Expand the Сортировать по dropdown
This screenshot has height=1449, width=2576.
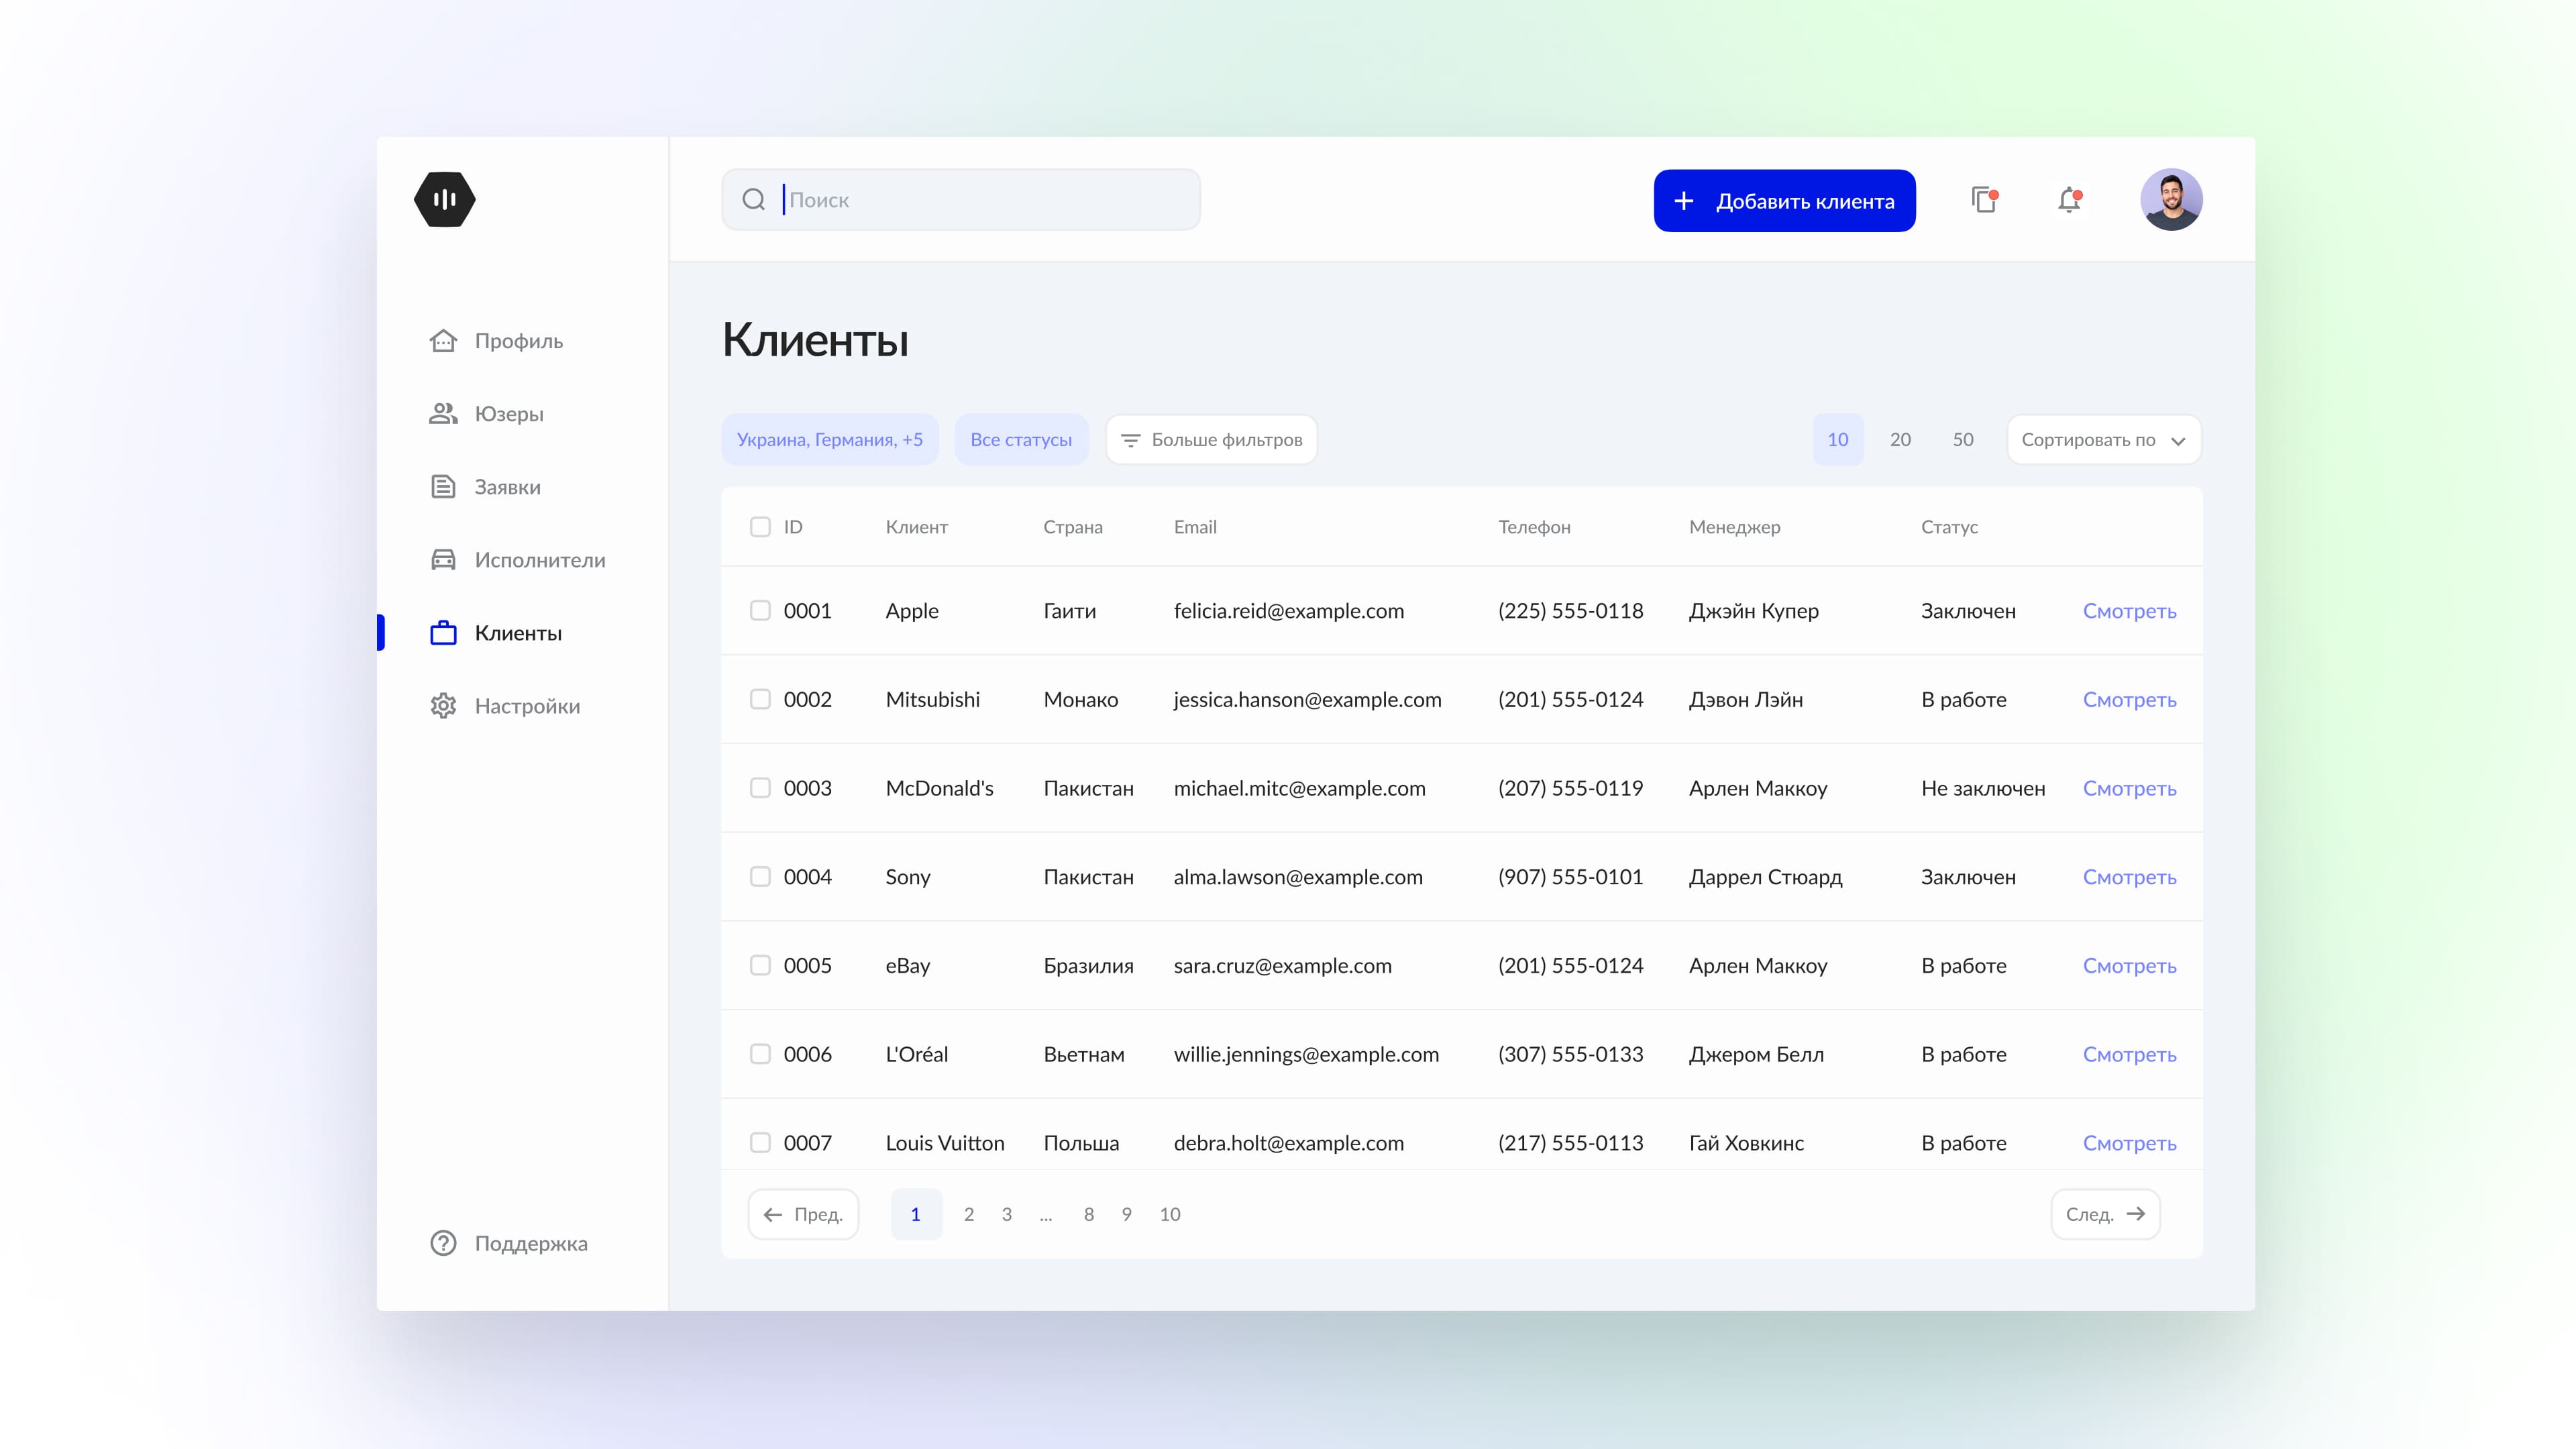point(2103,440)
